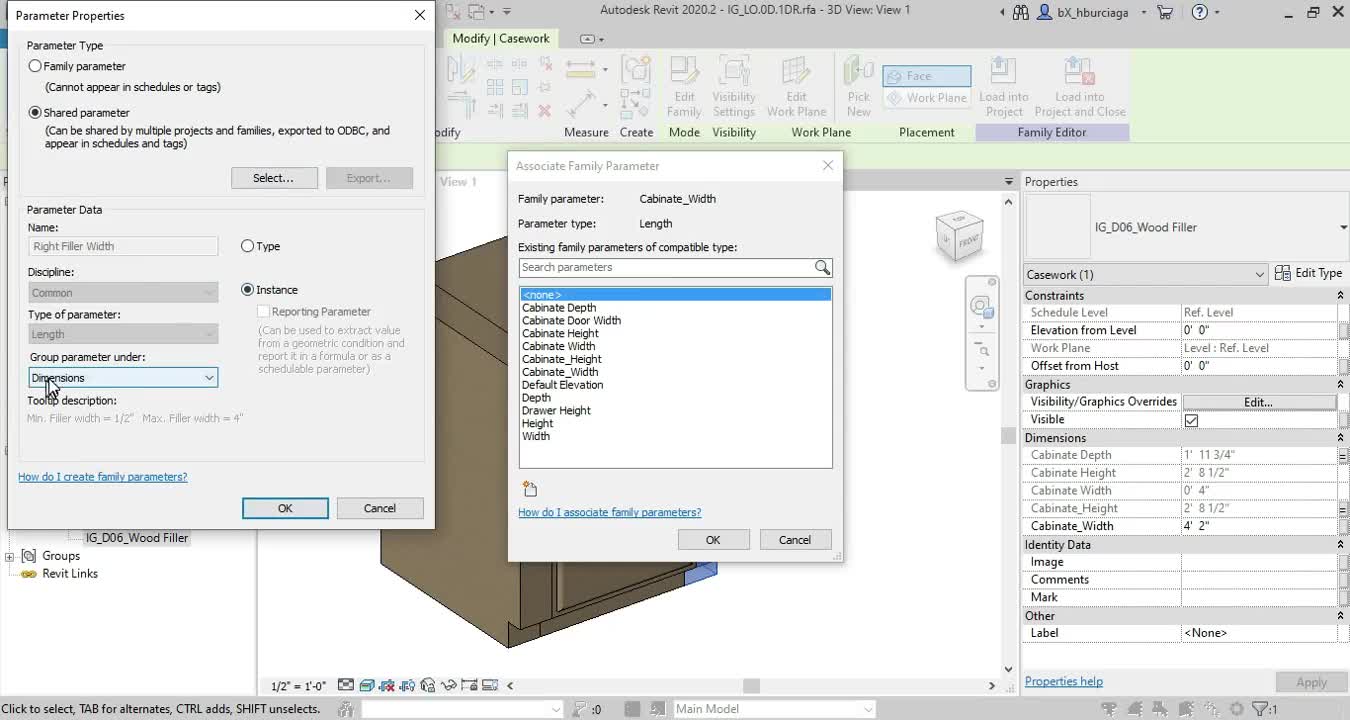Screen dimensions: 1350x720
Task: Open the Detail Level view control
Action: pyautogui.click(x=346, y=686)
